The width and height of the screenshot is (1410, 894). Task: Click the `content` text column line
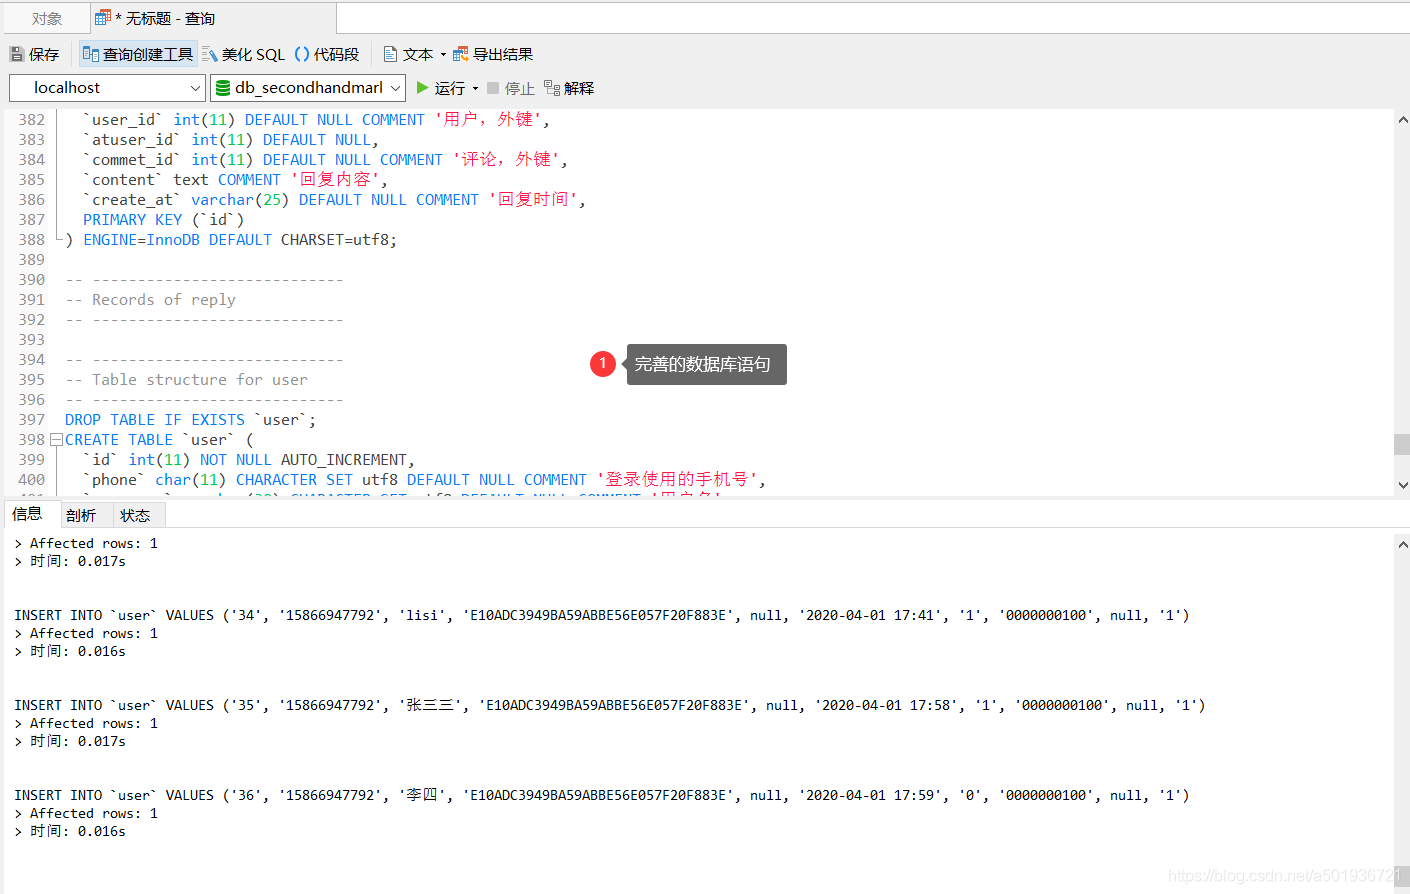pyautogui.click(x=235, y=180)
